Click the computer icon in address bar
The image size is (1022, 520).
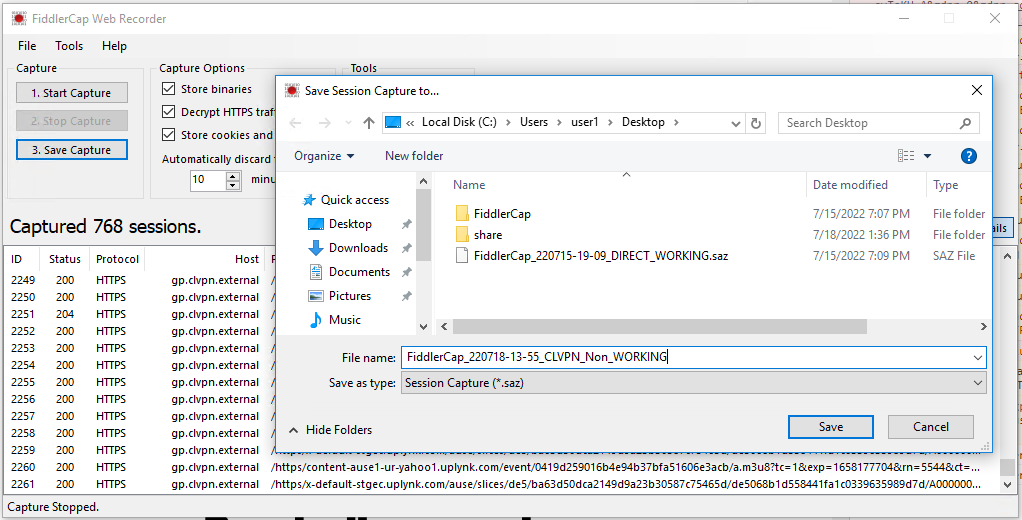(x=393, y=123)
